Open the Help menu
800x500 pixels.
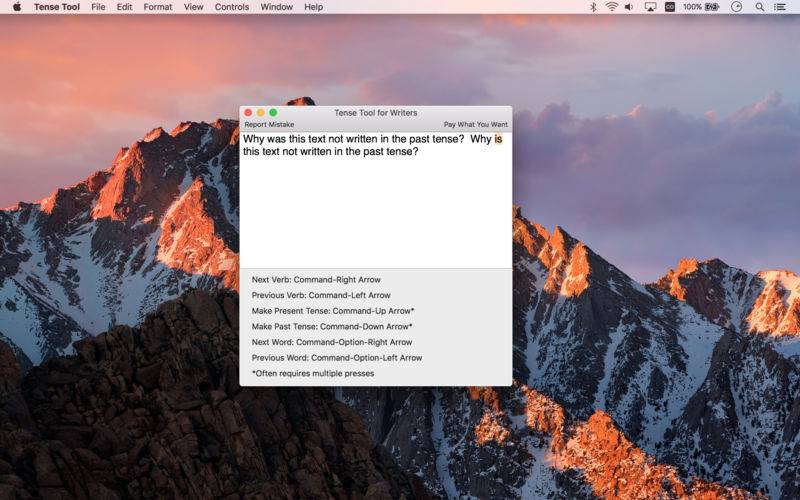pos(313,7)
